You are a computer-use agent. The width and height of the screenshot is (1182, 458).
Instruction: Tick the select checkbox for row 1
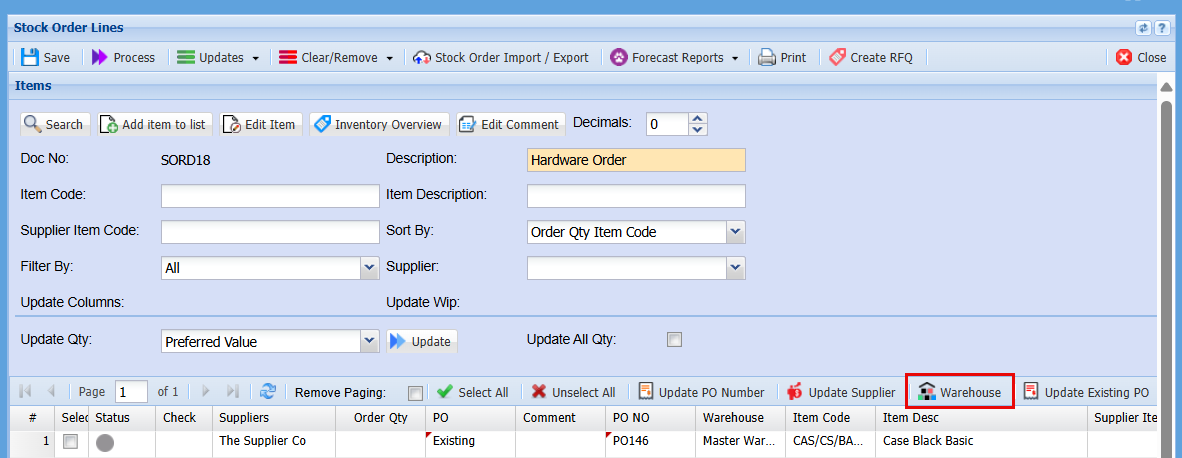(x=70, y=442)
